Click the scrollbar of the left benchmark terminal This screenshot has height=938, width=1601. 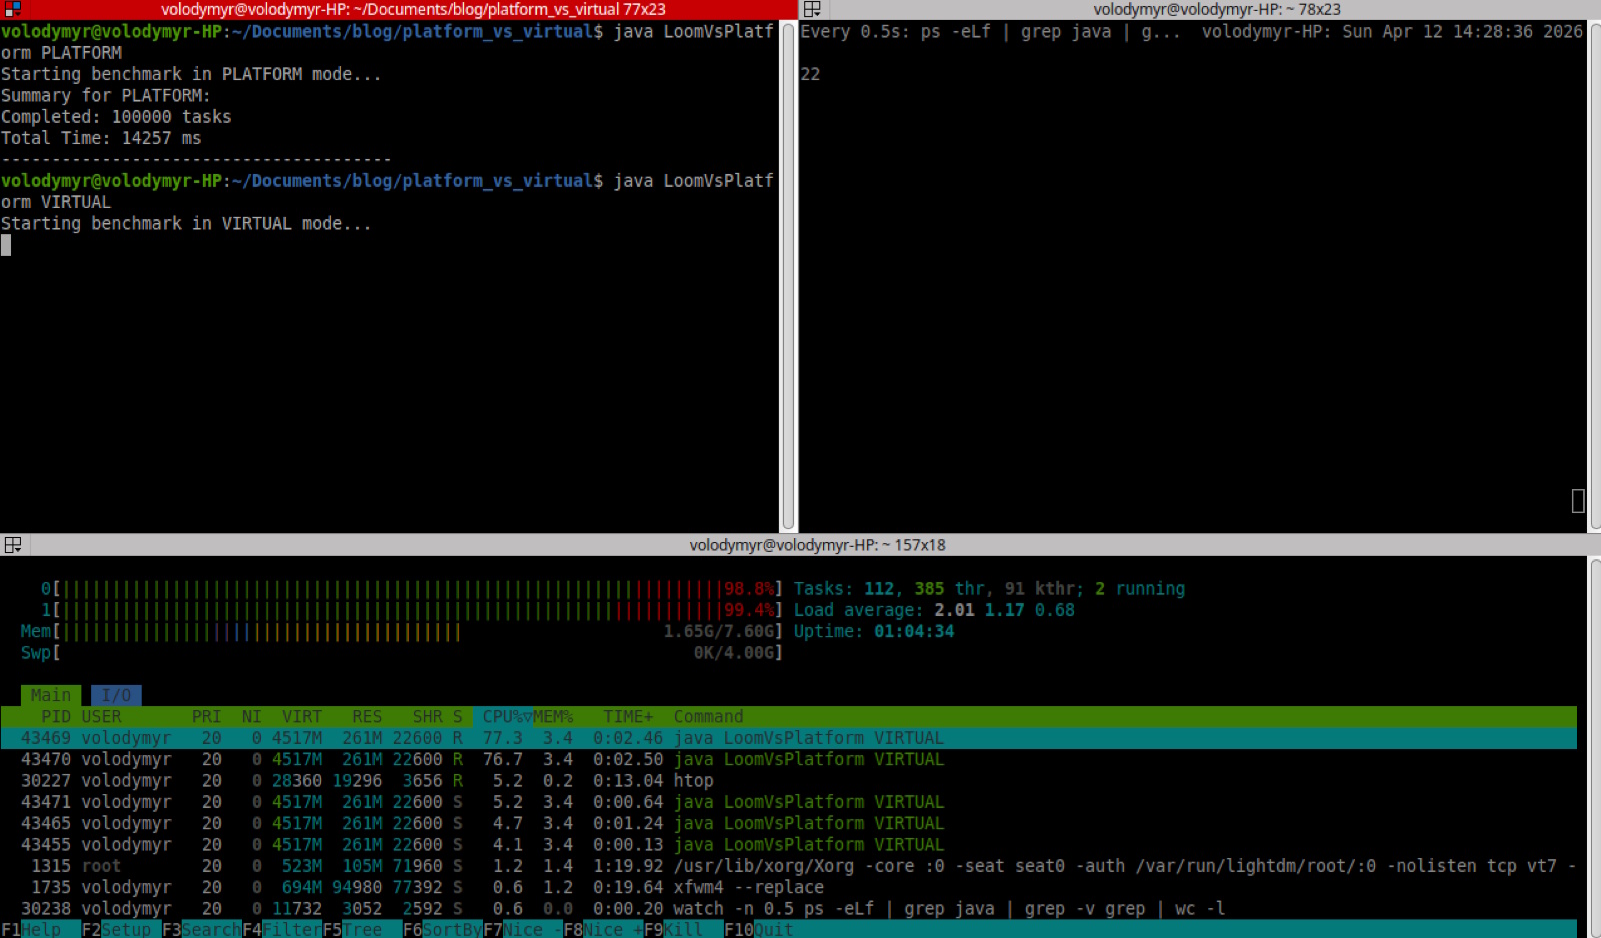pyautogui.click(x=789, y=275)
